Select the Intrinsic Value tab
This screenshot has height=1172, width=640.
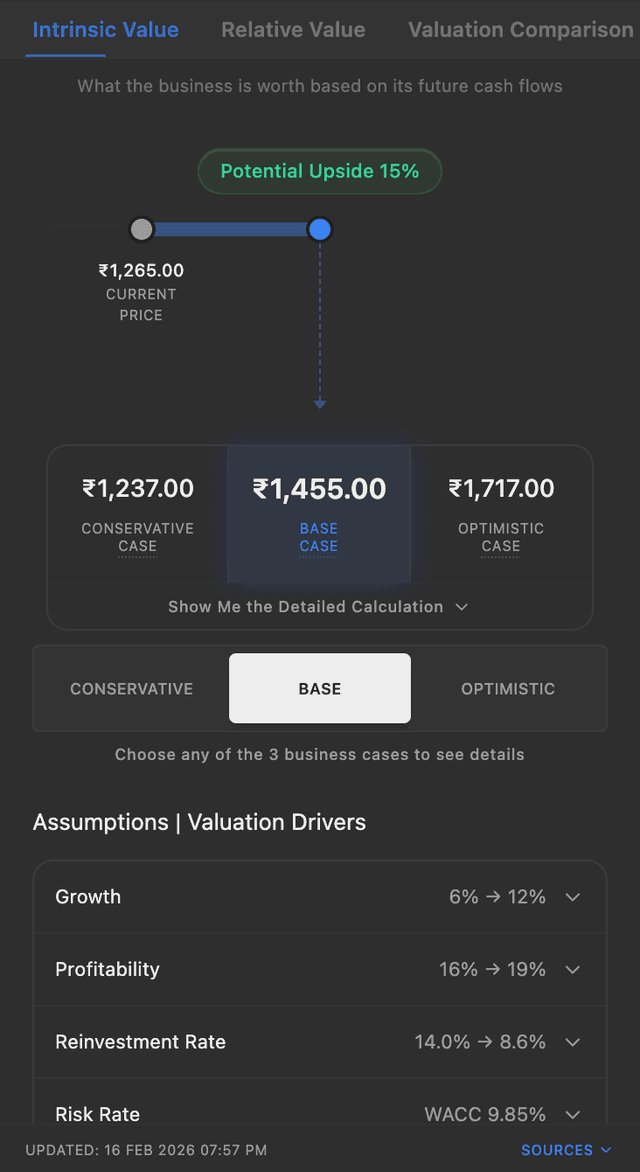click(x=105, y=30)
